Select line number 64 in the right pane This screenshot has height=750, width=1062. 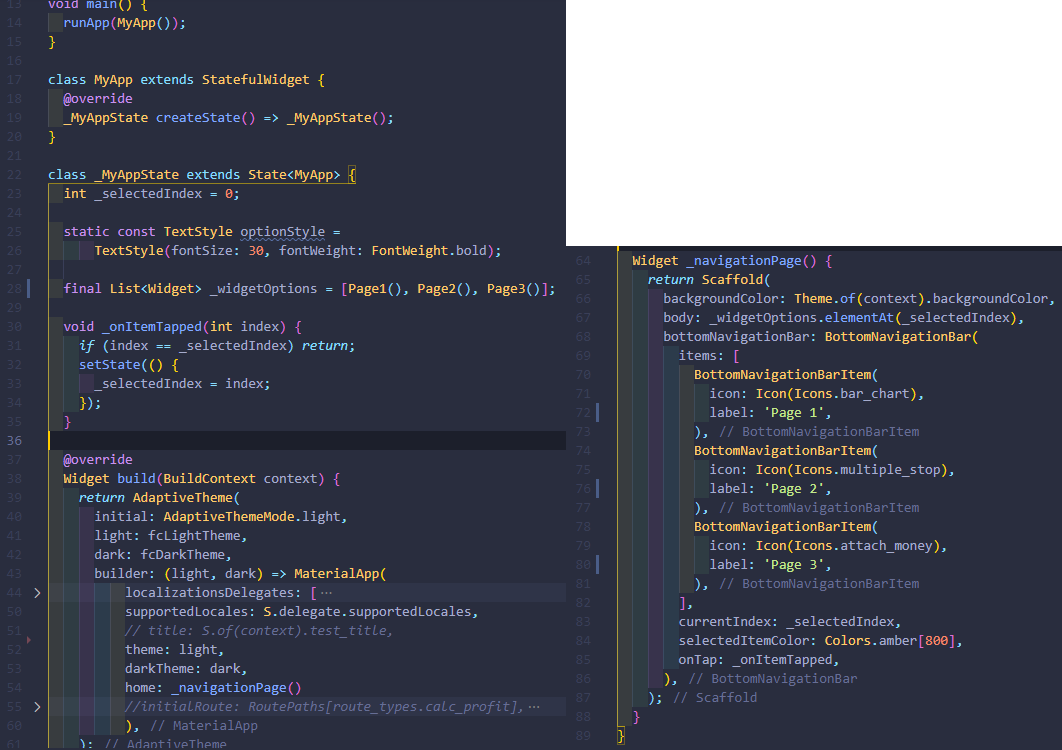(x=583, y=261)
